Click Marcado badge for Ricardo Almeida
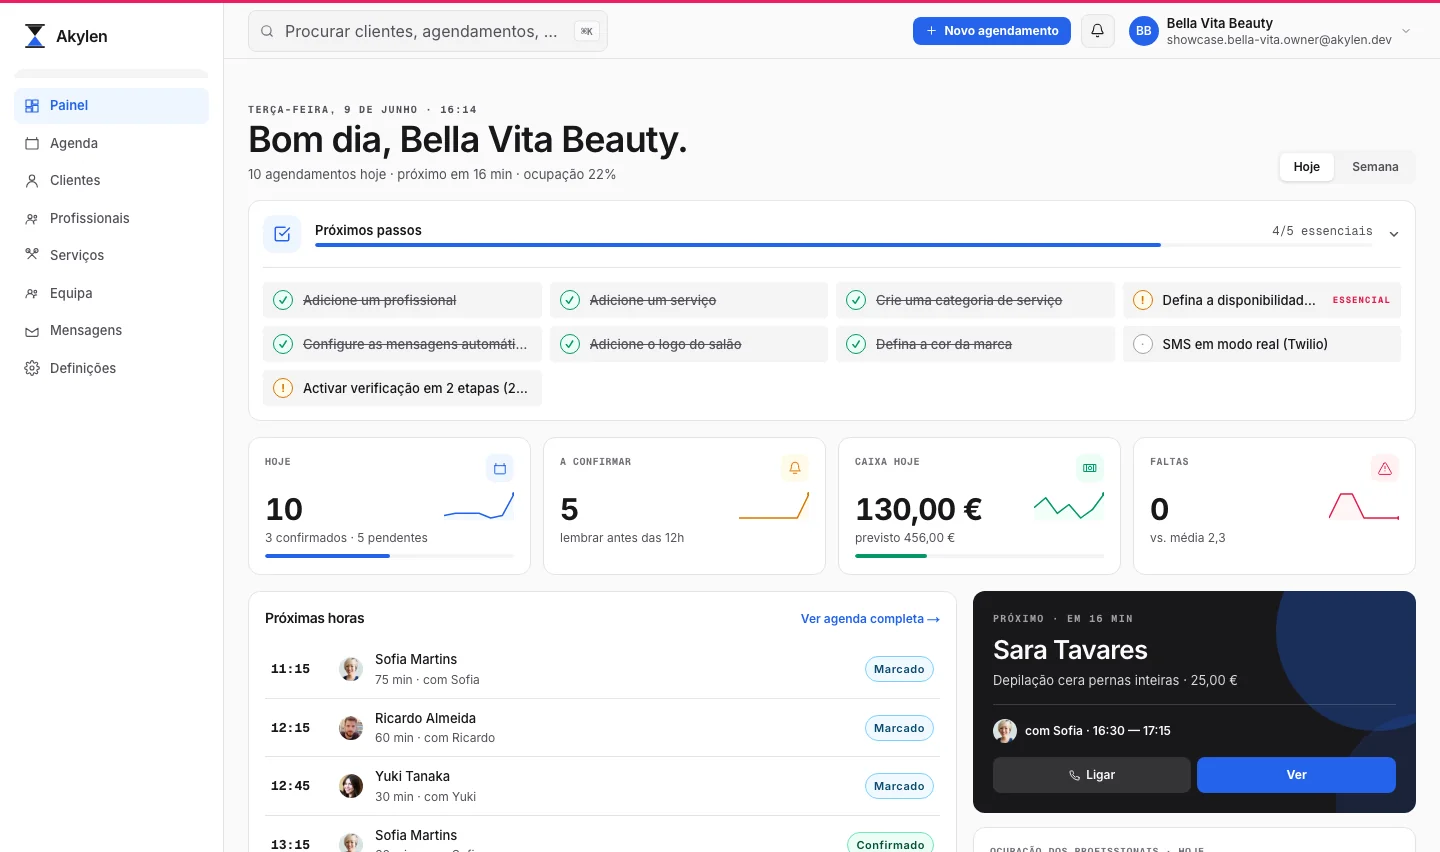The image size is (1440, 852). 899,728
